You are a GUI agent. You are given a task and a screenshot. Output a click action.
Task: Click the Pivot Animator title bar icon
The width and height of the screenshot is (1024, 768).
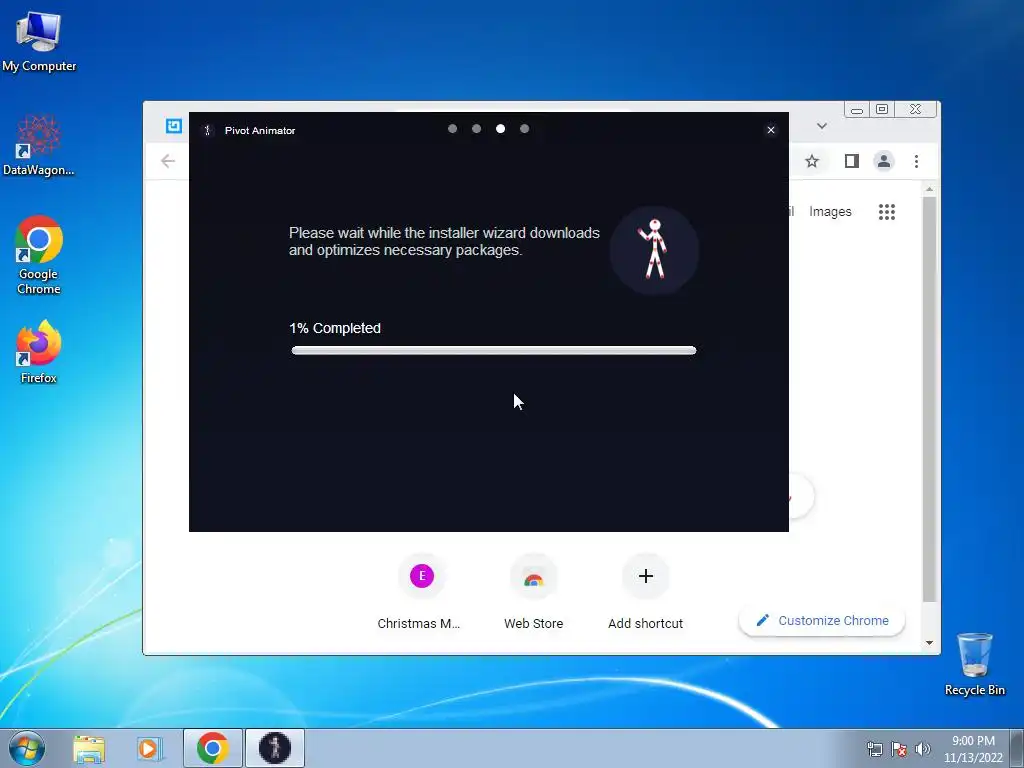coord(207,131)
